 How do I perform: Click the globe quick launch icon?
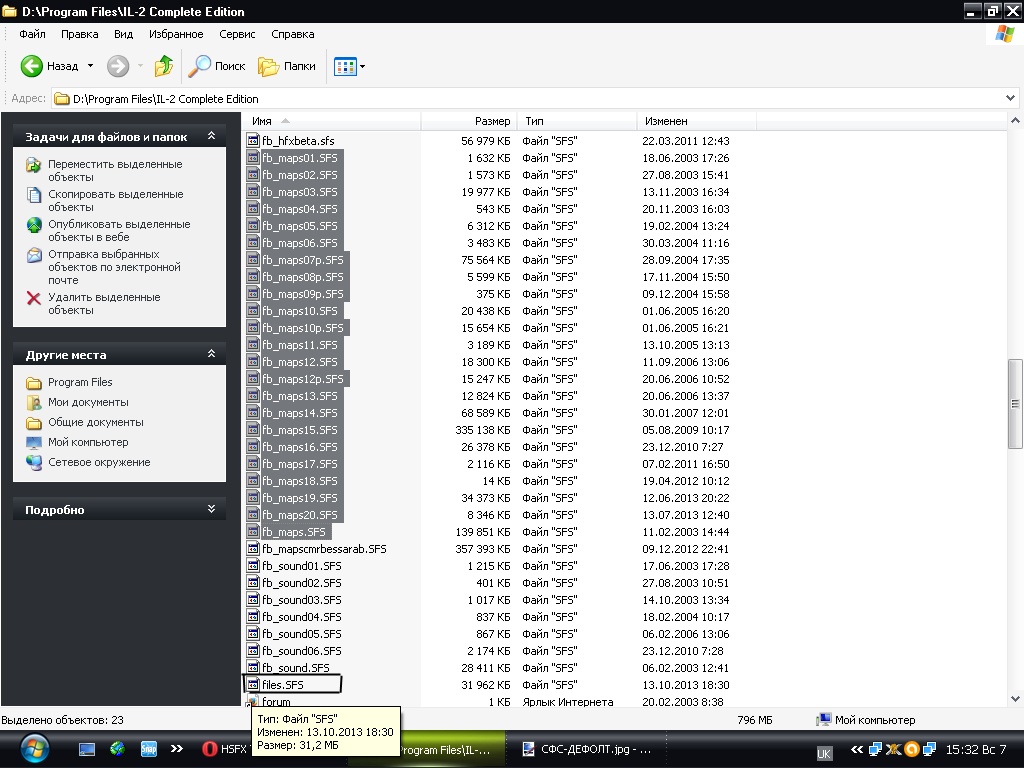pyautogui.click(x=118, y=748)
